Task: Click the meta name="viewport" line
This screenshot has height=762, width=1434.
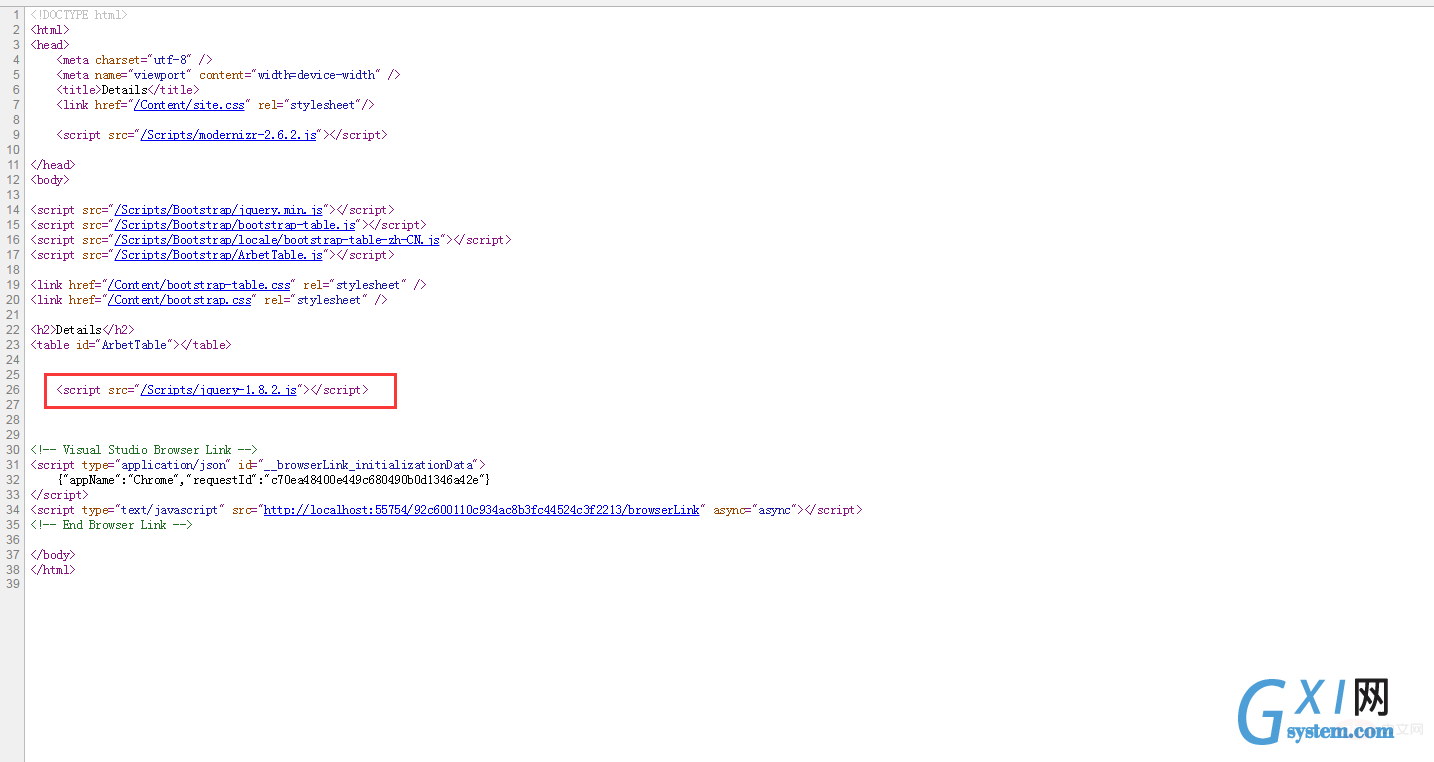Action: pos(228,75)
